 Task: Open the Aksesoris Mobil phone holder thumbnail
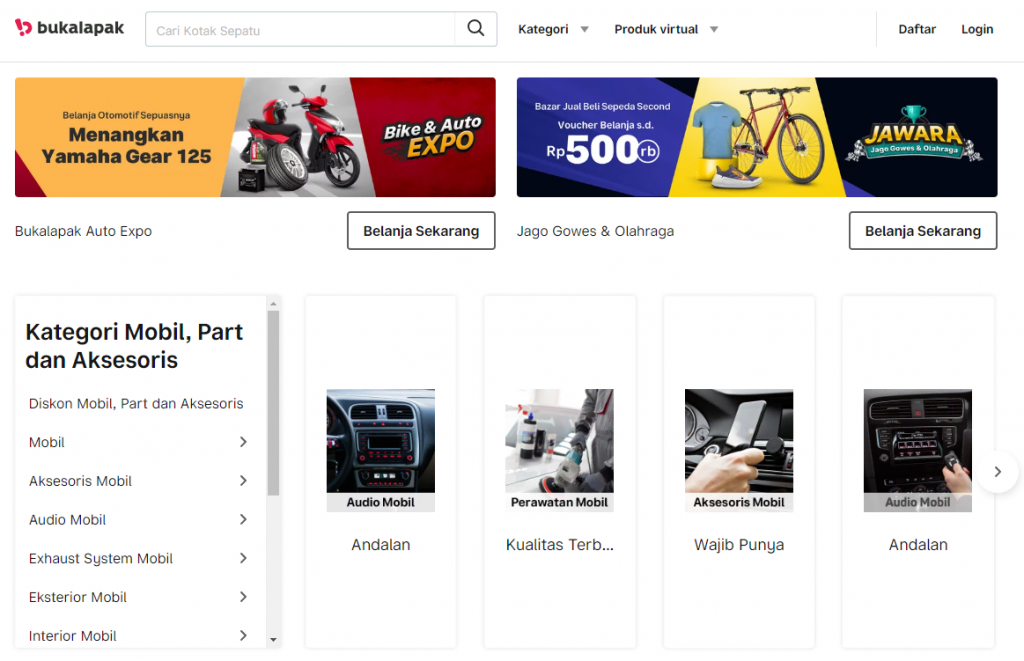point(739,450)
